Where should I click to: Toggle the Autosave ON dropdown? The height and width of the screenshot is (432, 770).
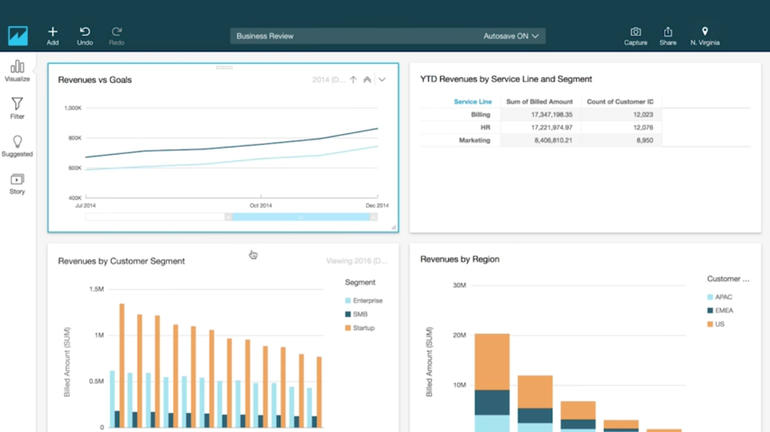(512, 36)
